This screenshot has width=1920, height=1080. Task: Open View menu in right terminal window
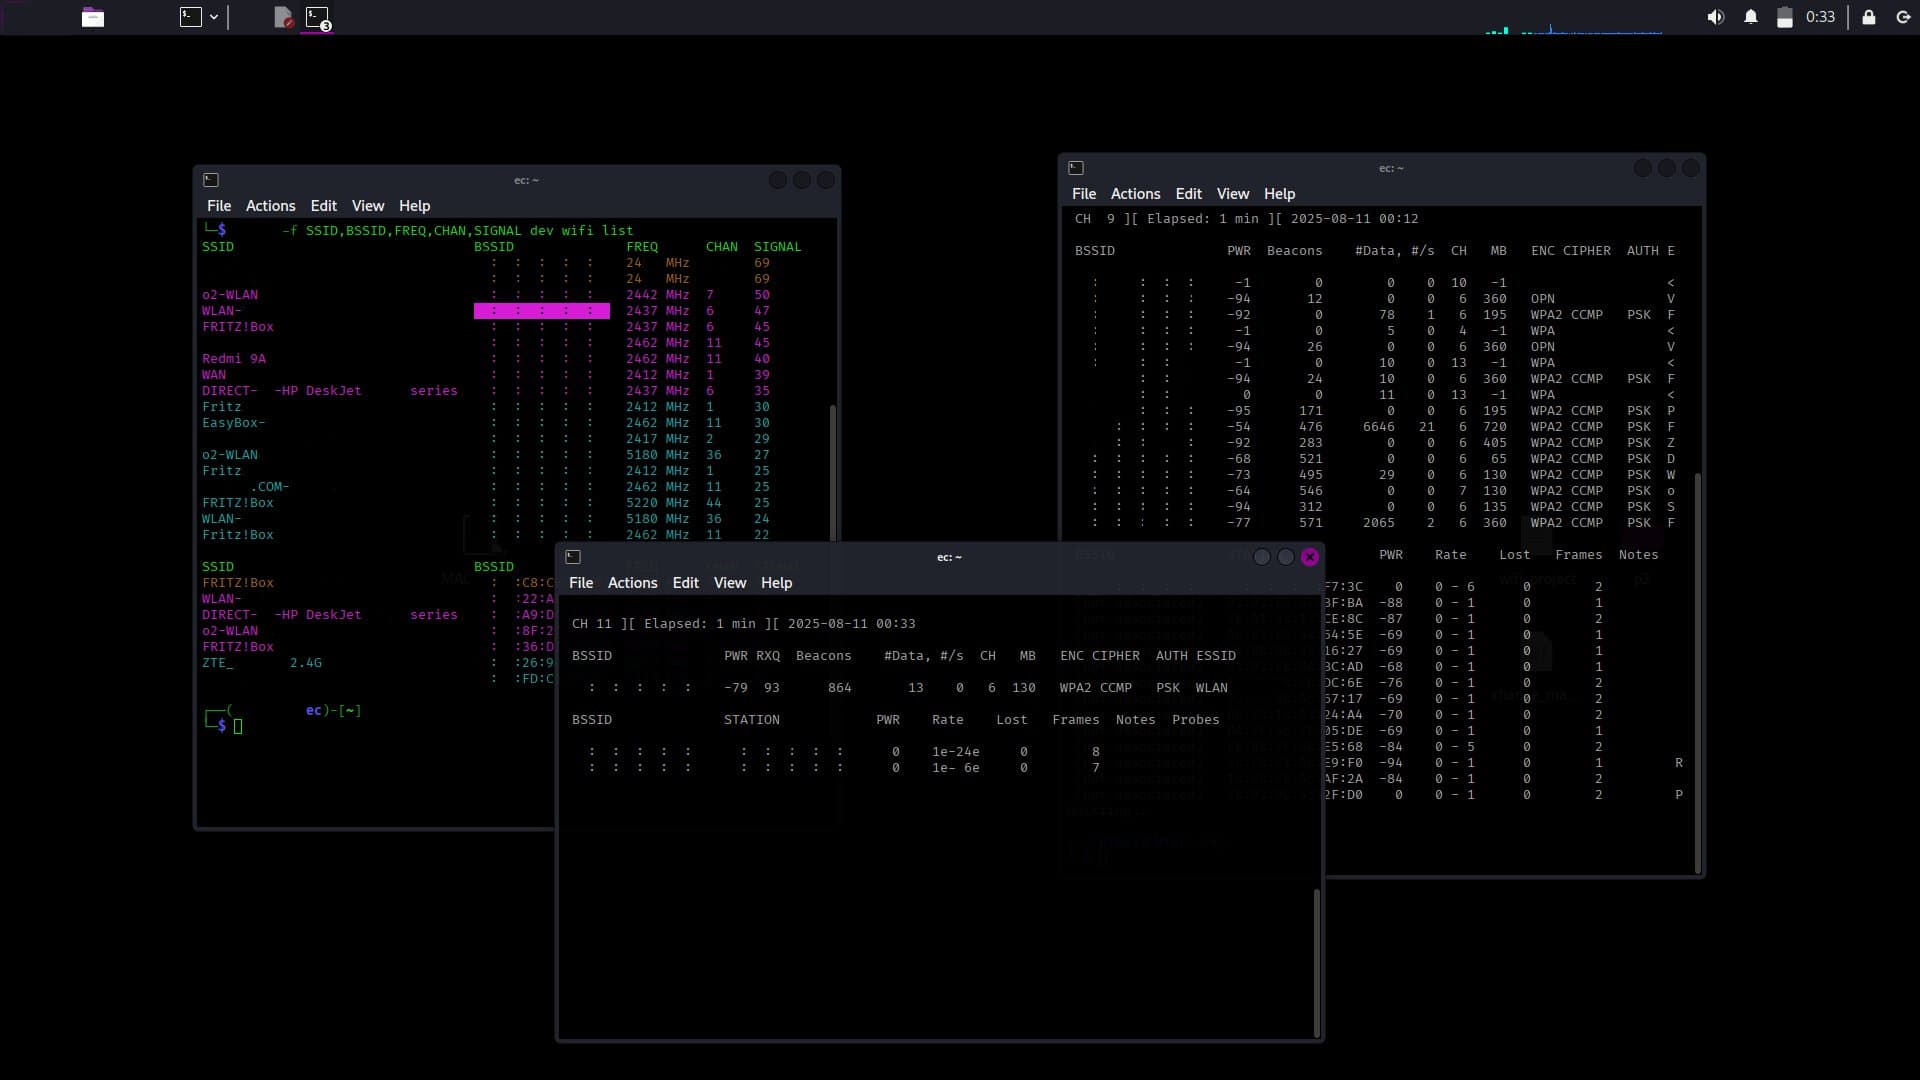1232,194
